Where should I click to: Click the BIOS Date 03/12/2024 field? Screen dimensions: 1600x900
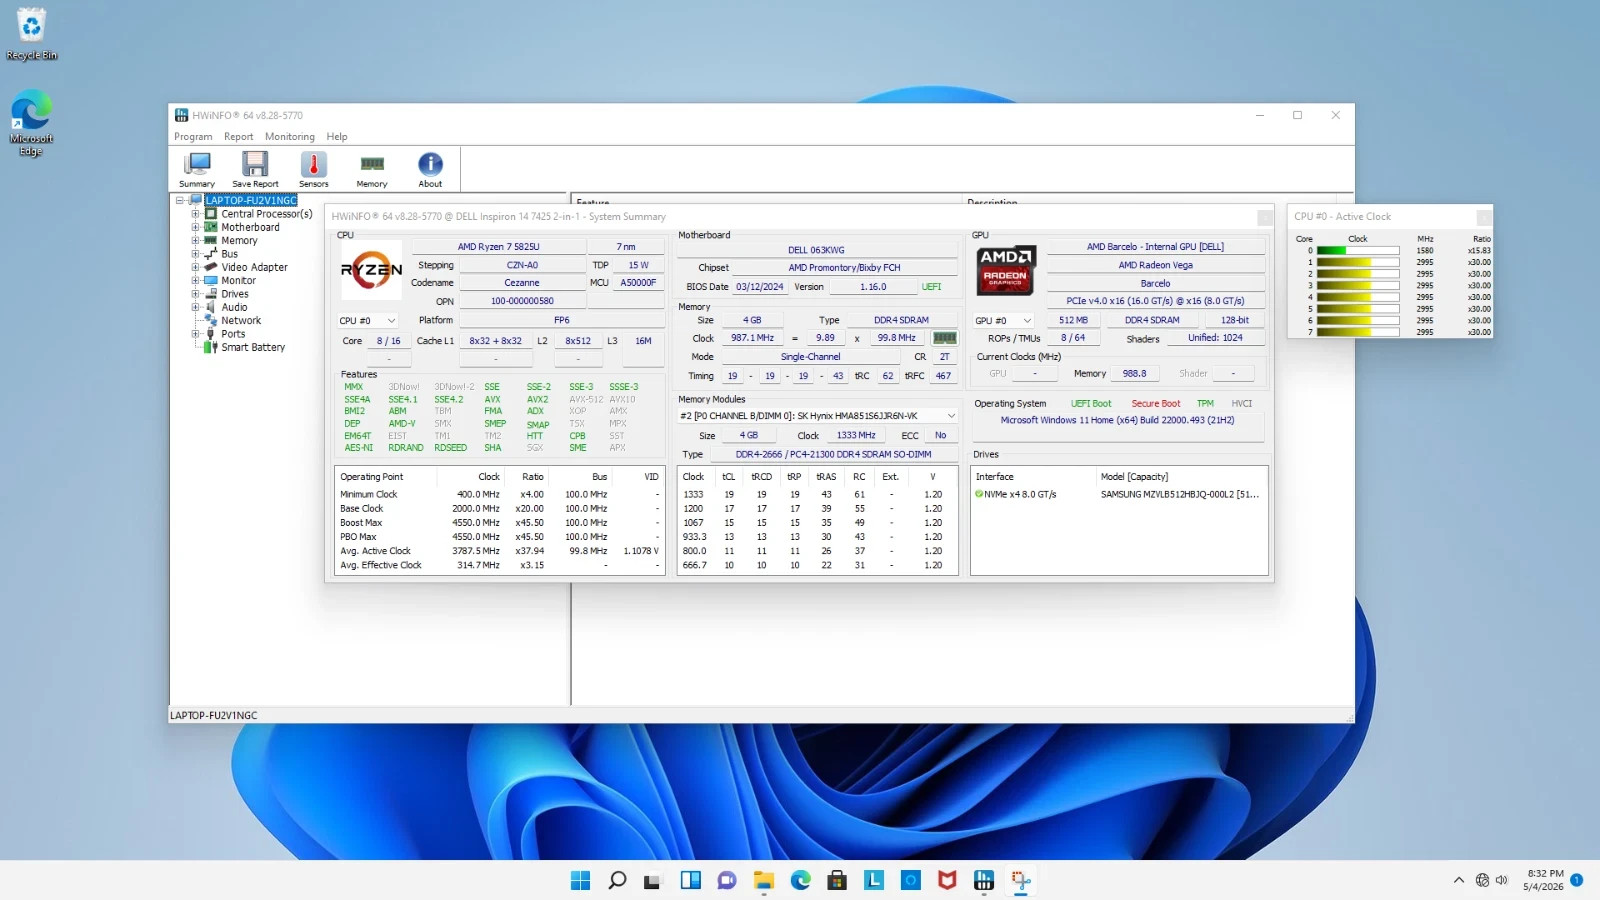coord(760,287)
